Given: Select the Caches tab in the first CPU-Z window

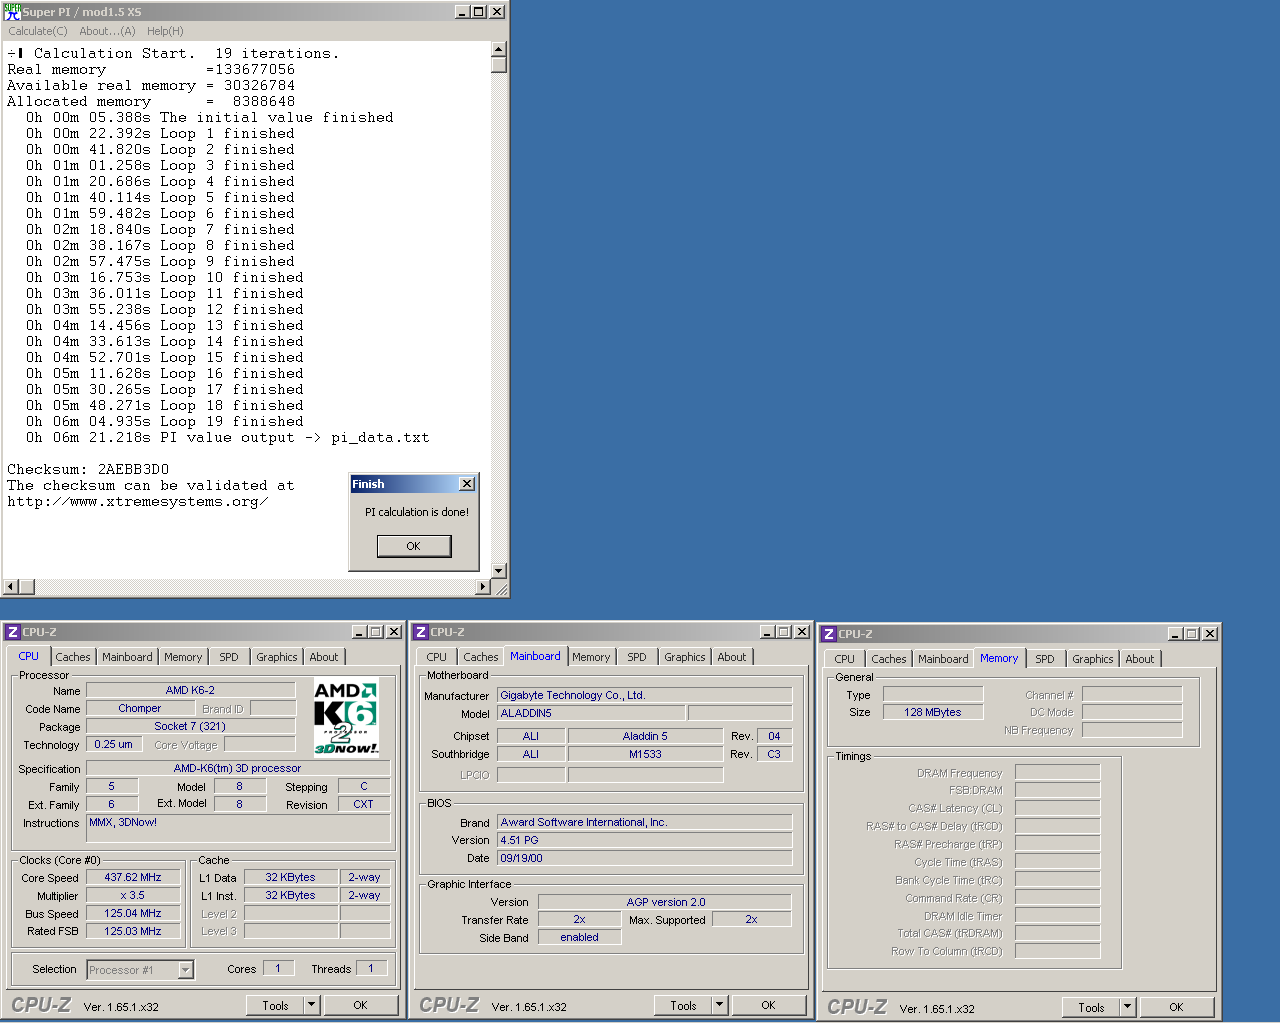Looking at the screenshot, I should pos(73,657).
